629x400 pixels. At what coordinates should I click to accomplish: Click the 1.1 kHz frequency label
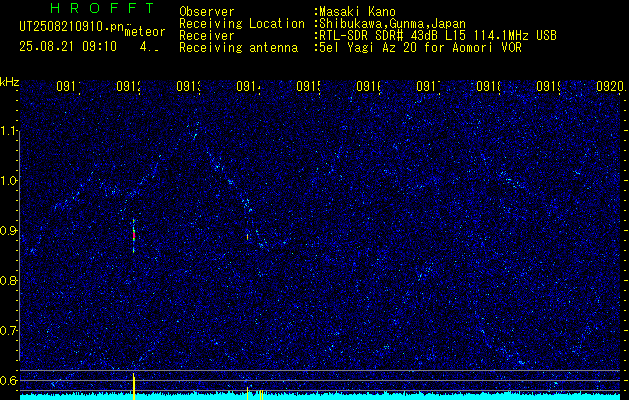click(x=8, y=130)
